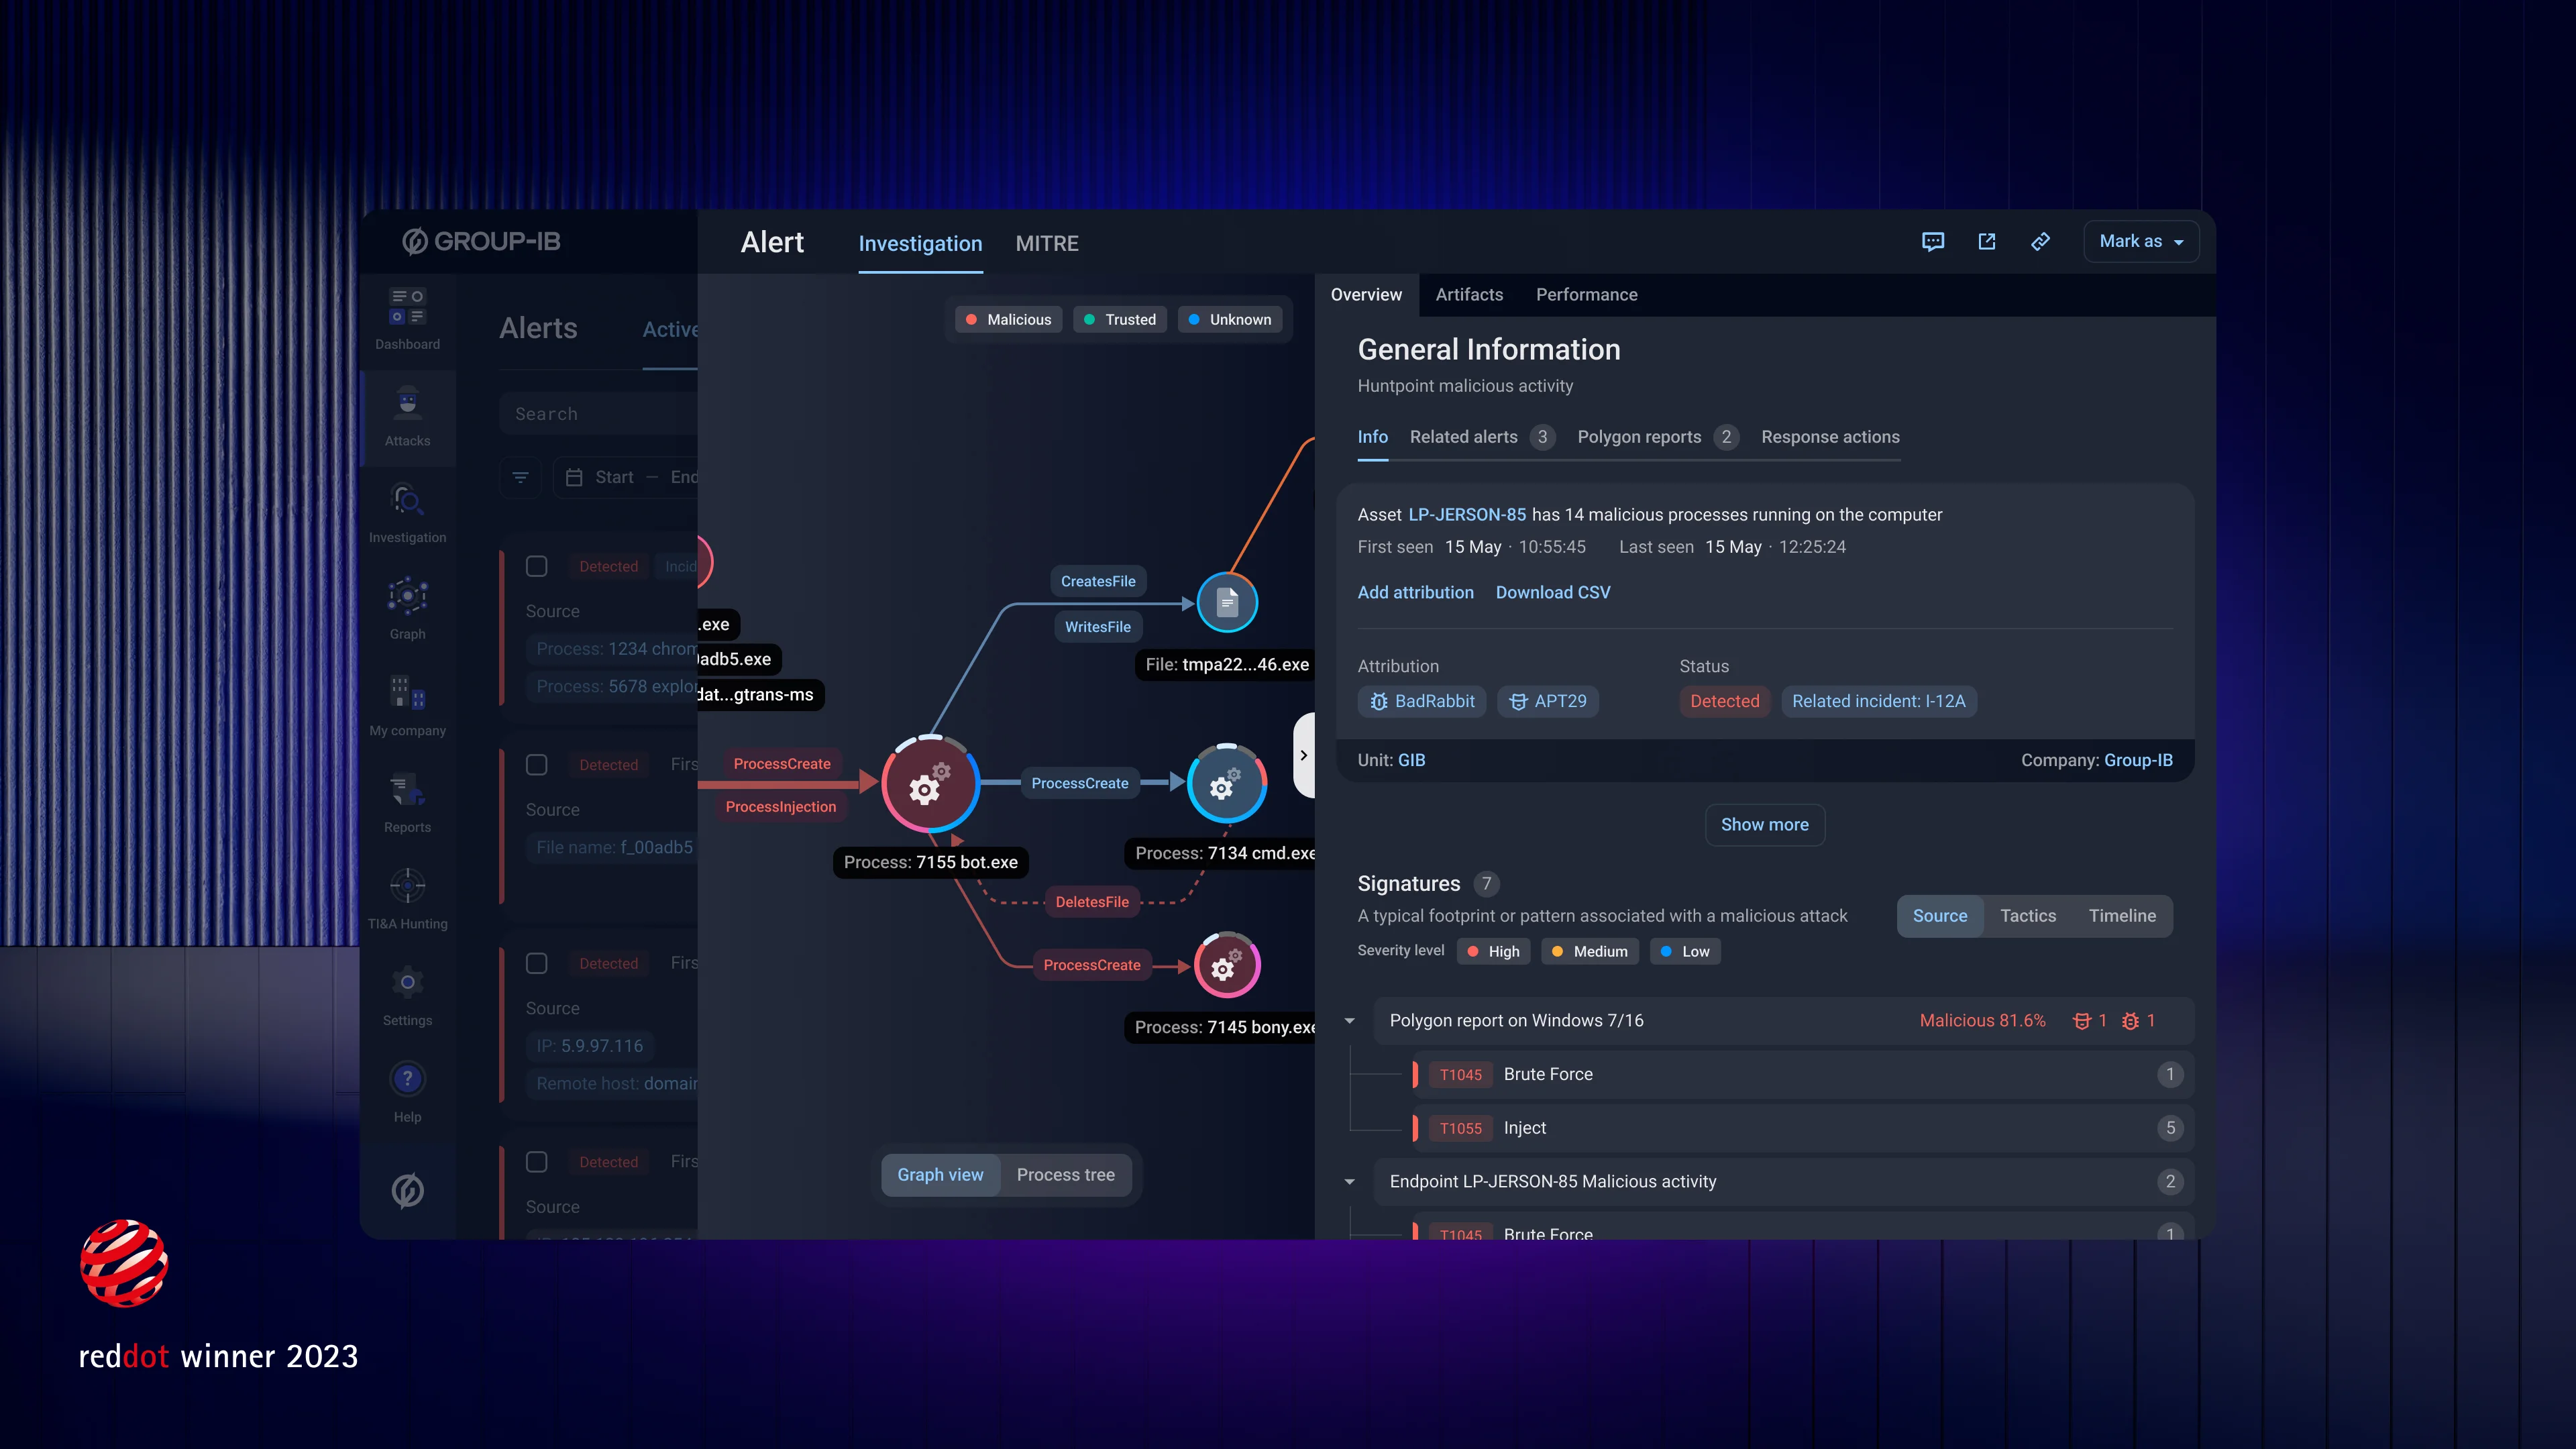Tick the checkbox on the 5.9.97.116 alert
Viewport: 2576px width, 1449px height.
[x=537, y=964]
